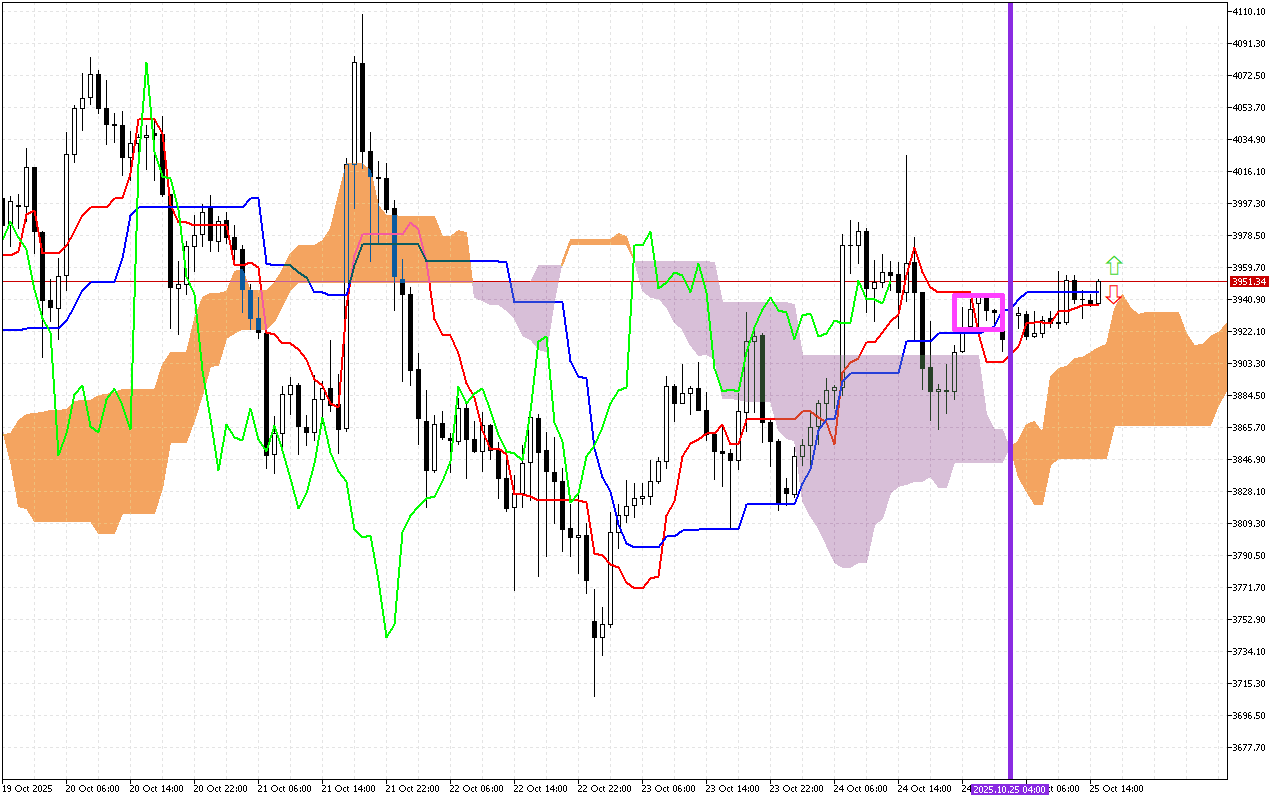Select the highlighted 2025.10.25 04:00 time tag

(x=1009, y=789)
